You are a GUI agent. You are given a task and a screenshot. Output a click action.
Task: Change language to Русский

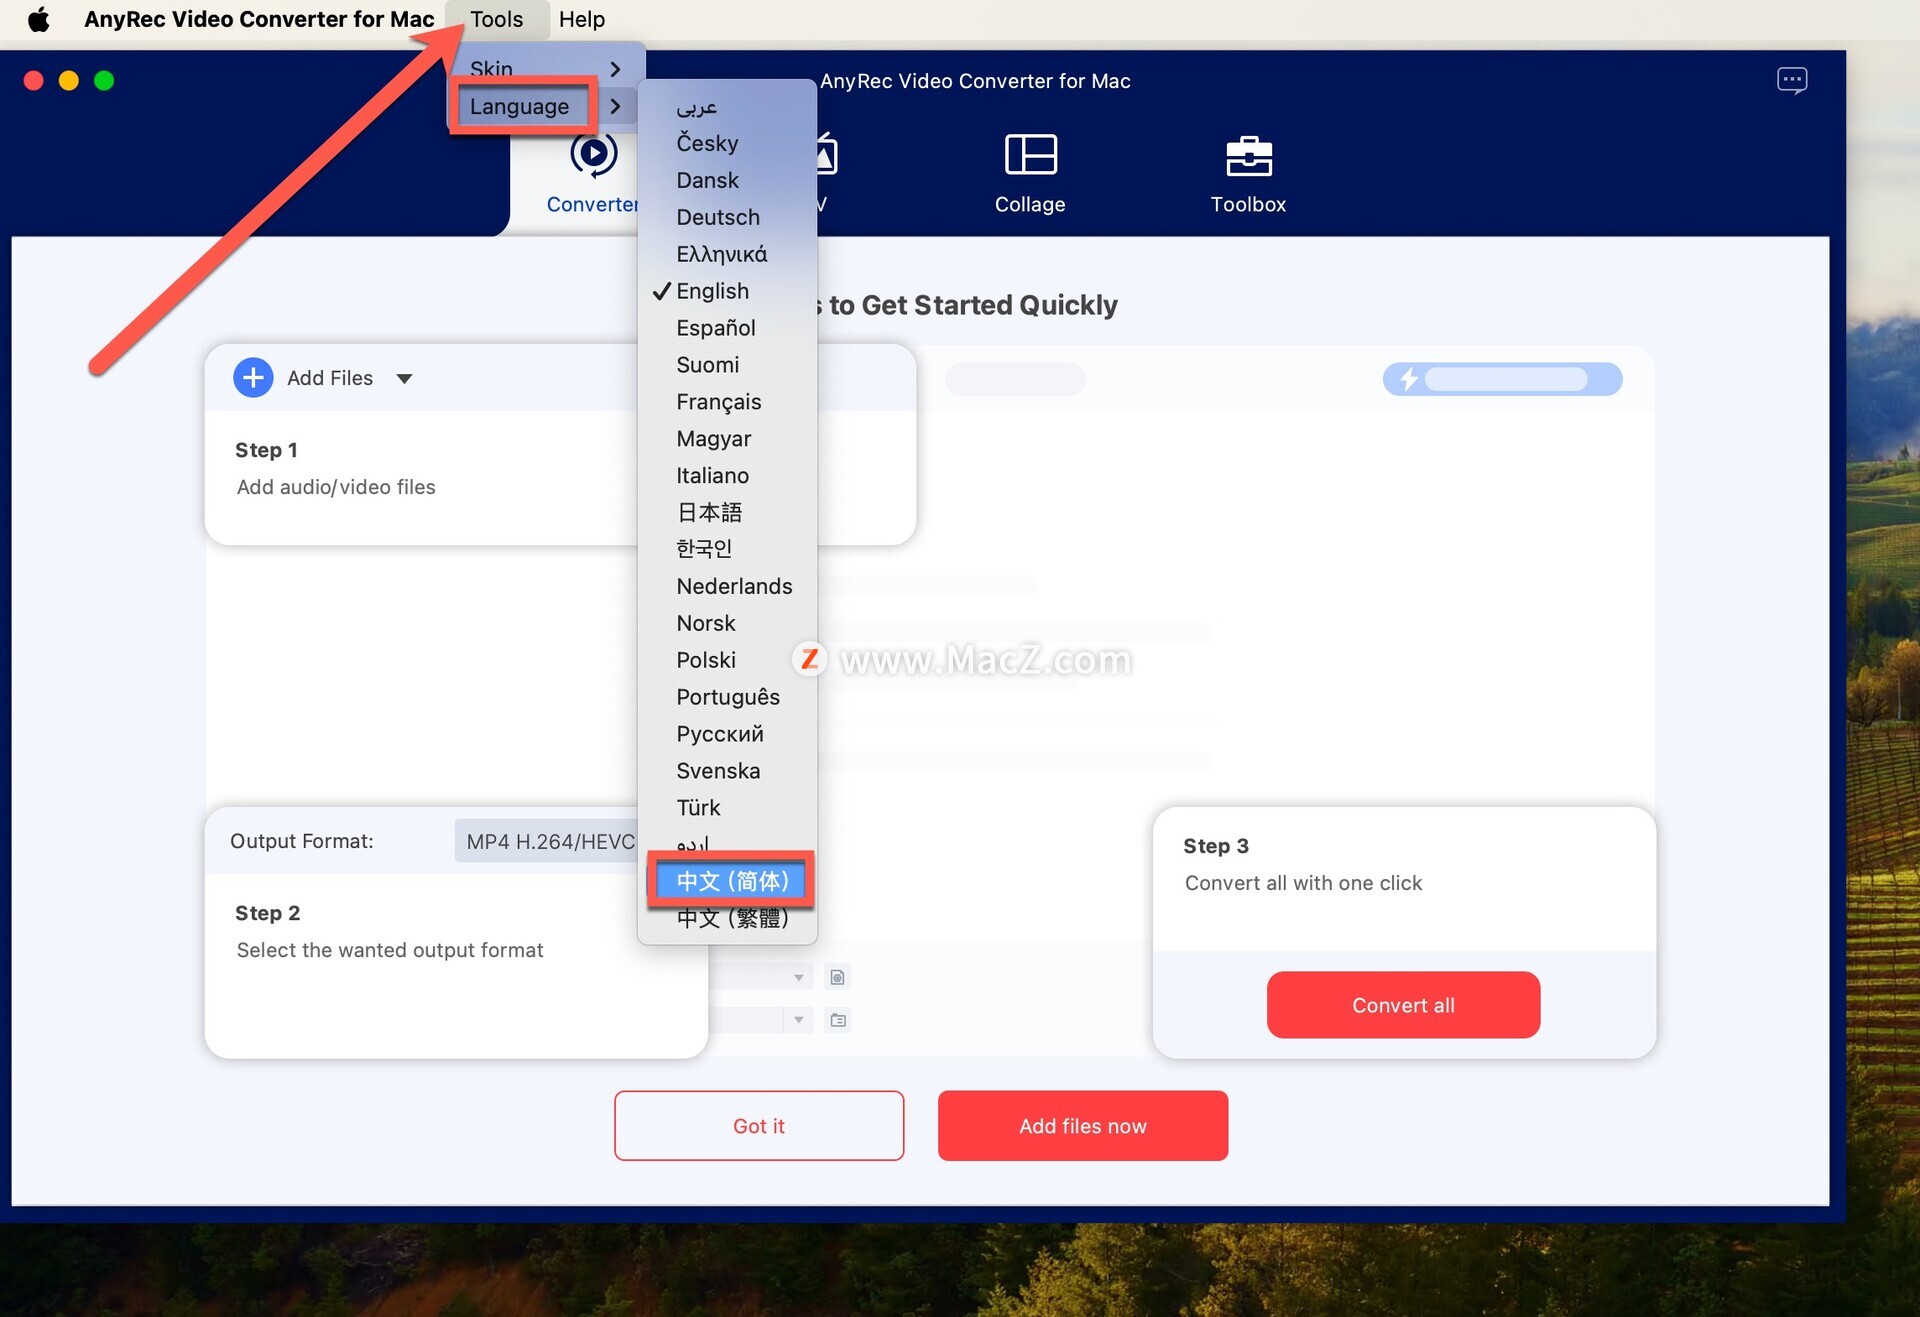click(x=728, y=734)
